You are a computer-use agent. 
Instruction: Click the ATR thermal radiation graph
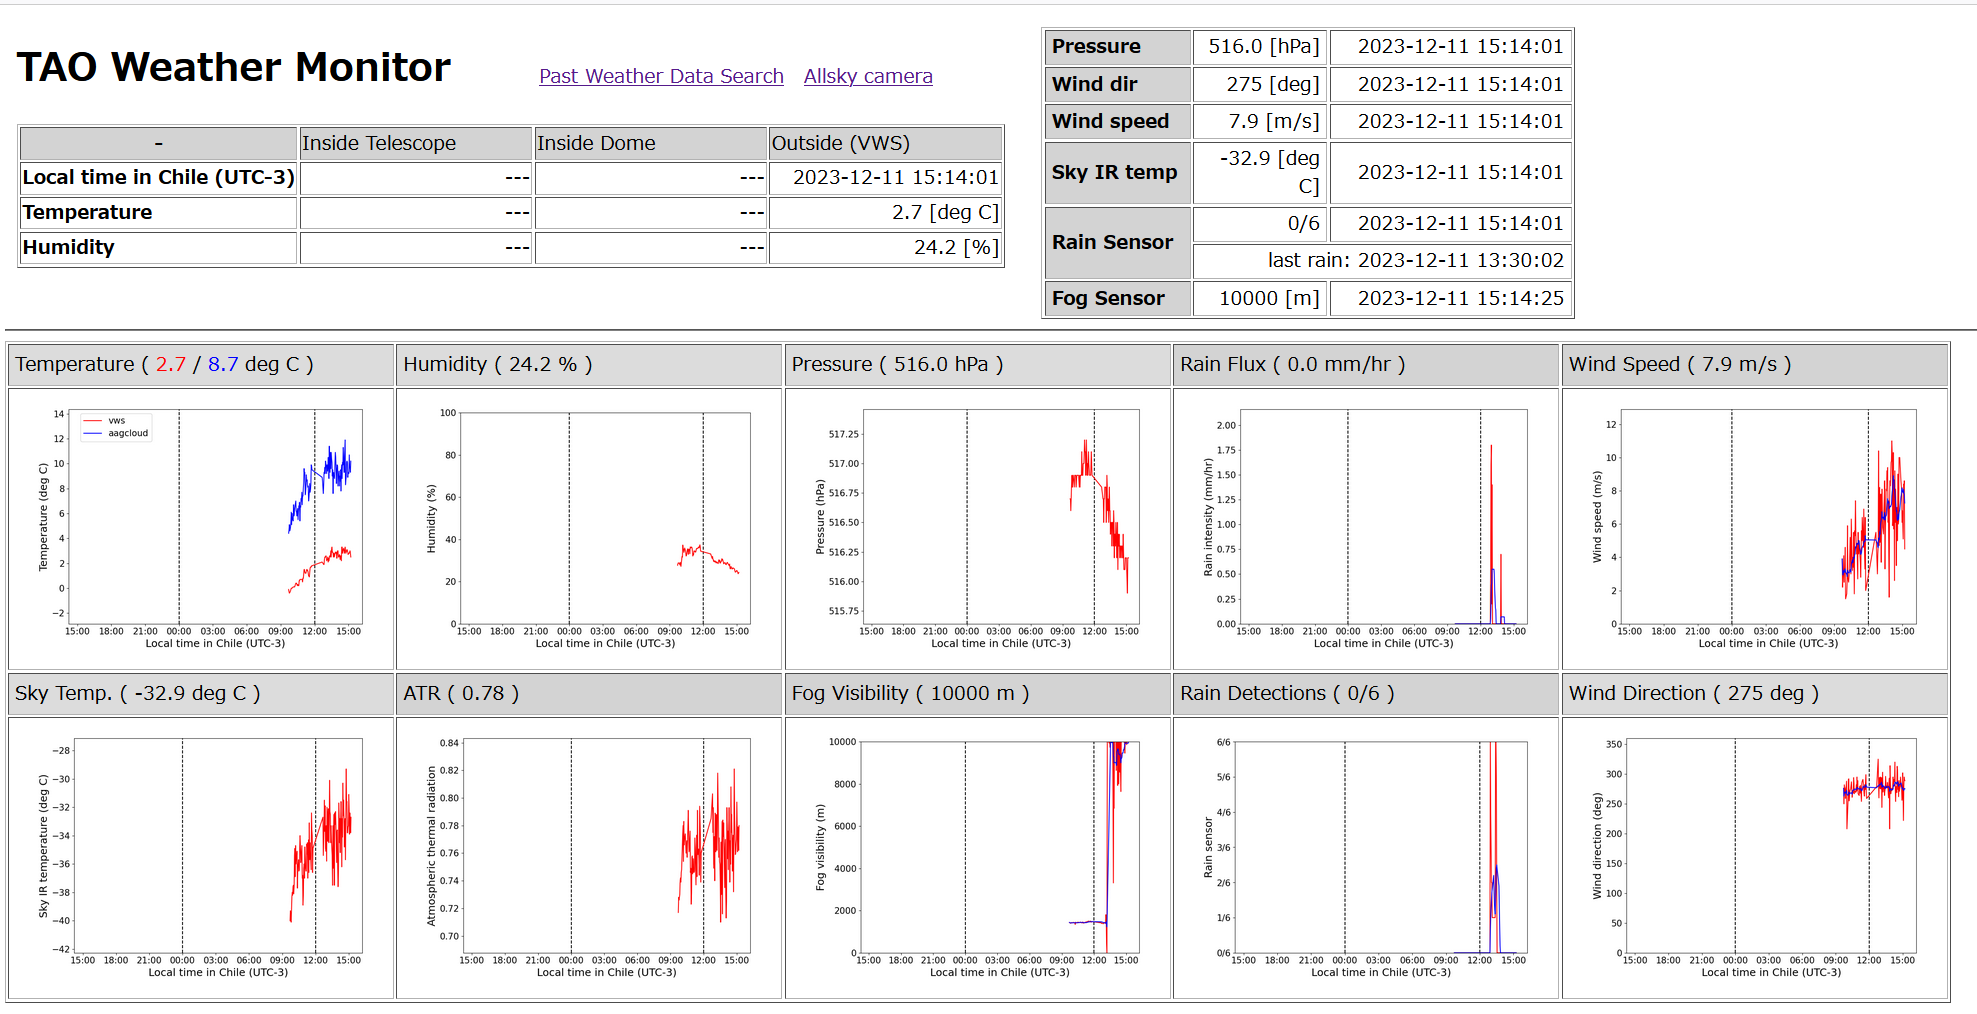(588, 857)
